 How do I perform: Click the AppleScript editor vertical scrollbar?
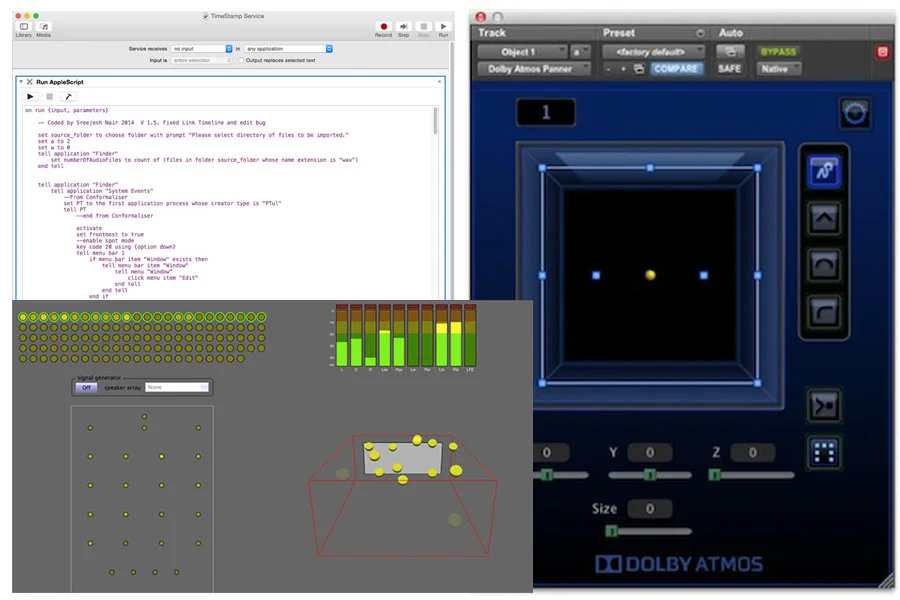[435, 121]
